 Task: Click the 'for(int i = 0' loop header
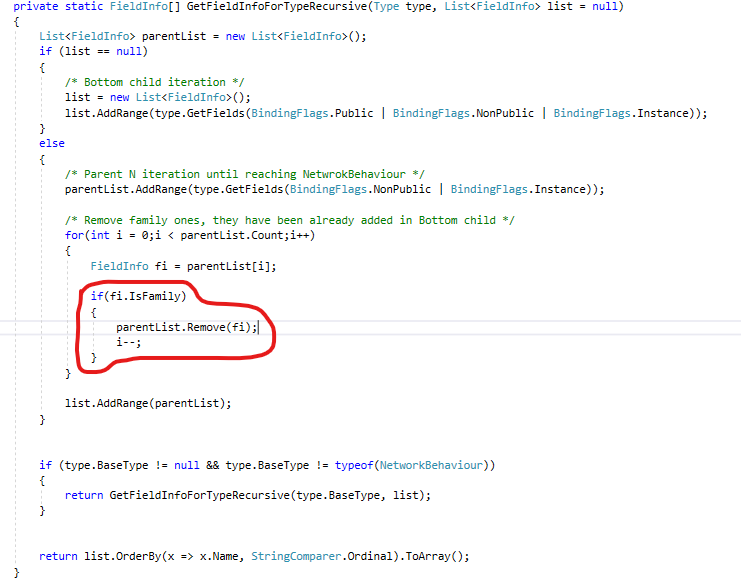190,235
